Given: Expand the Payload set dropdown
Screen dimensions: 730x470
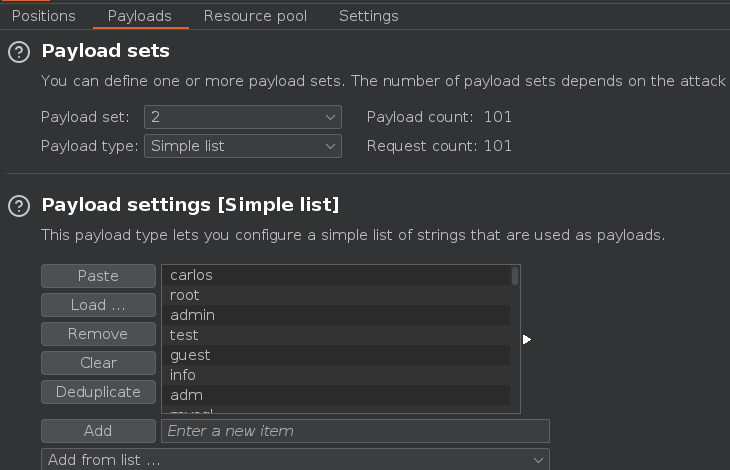Looking at the screenshot, I should [243, 117].
